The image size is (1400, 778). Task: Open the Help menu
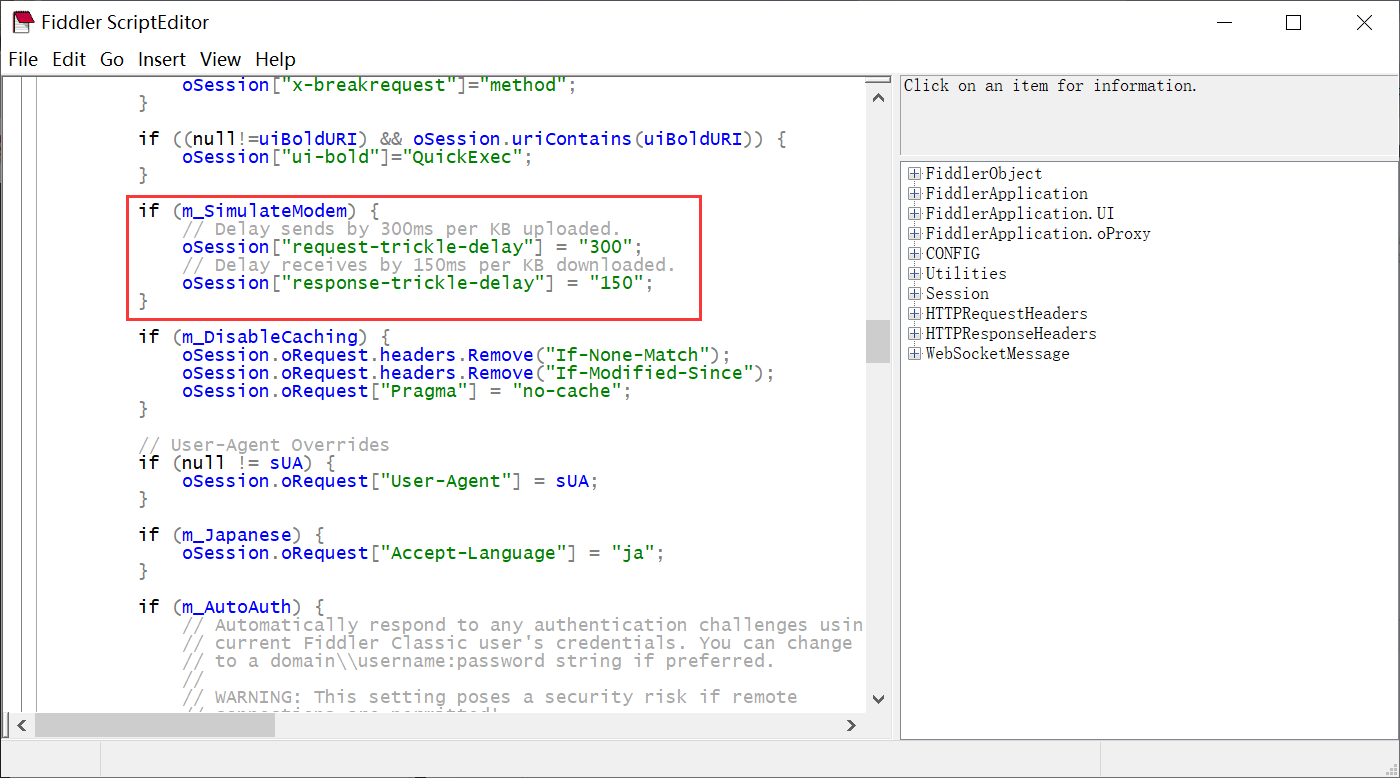click(275, 59)
